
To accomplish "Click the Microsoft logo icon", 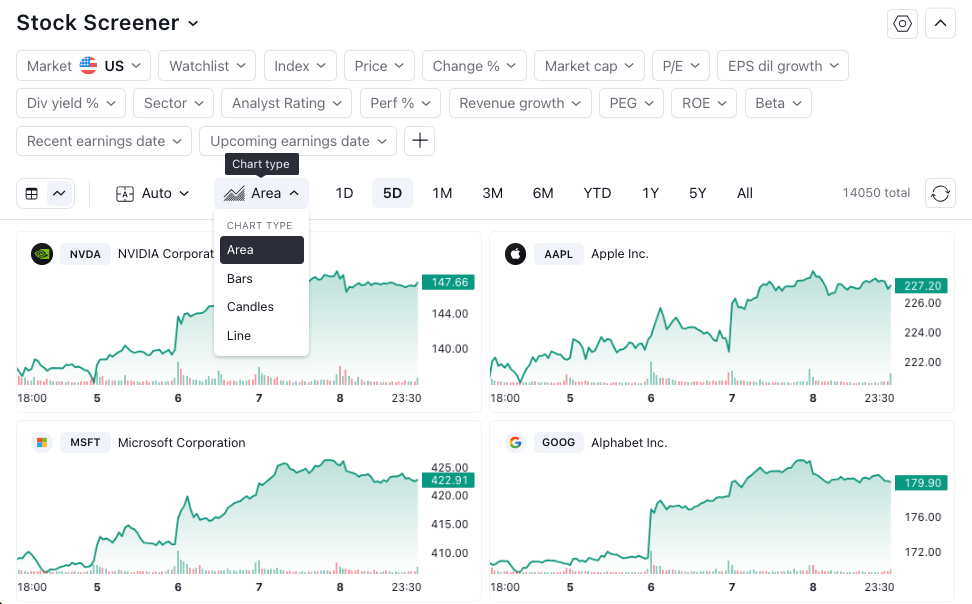I will (42, 443).
